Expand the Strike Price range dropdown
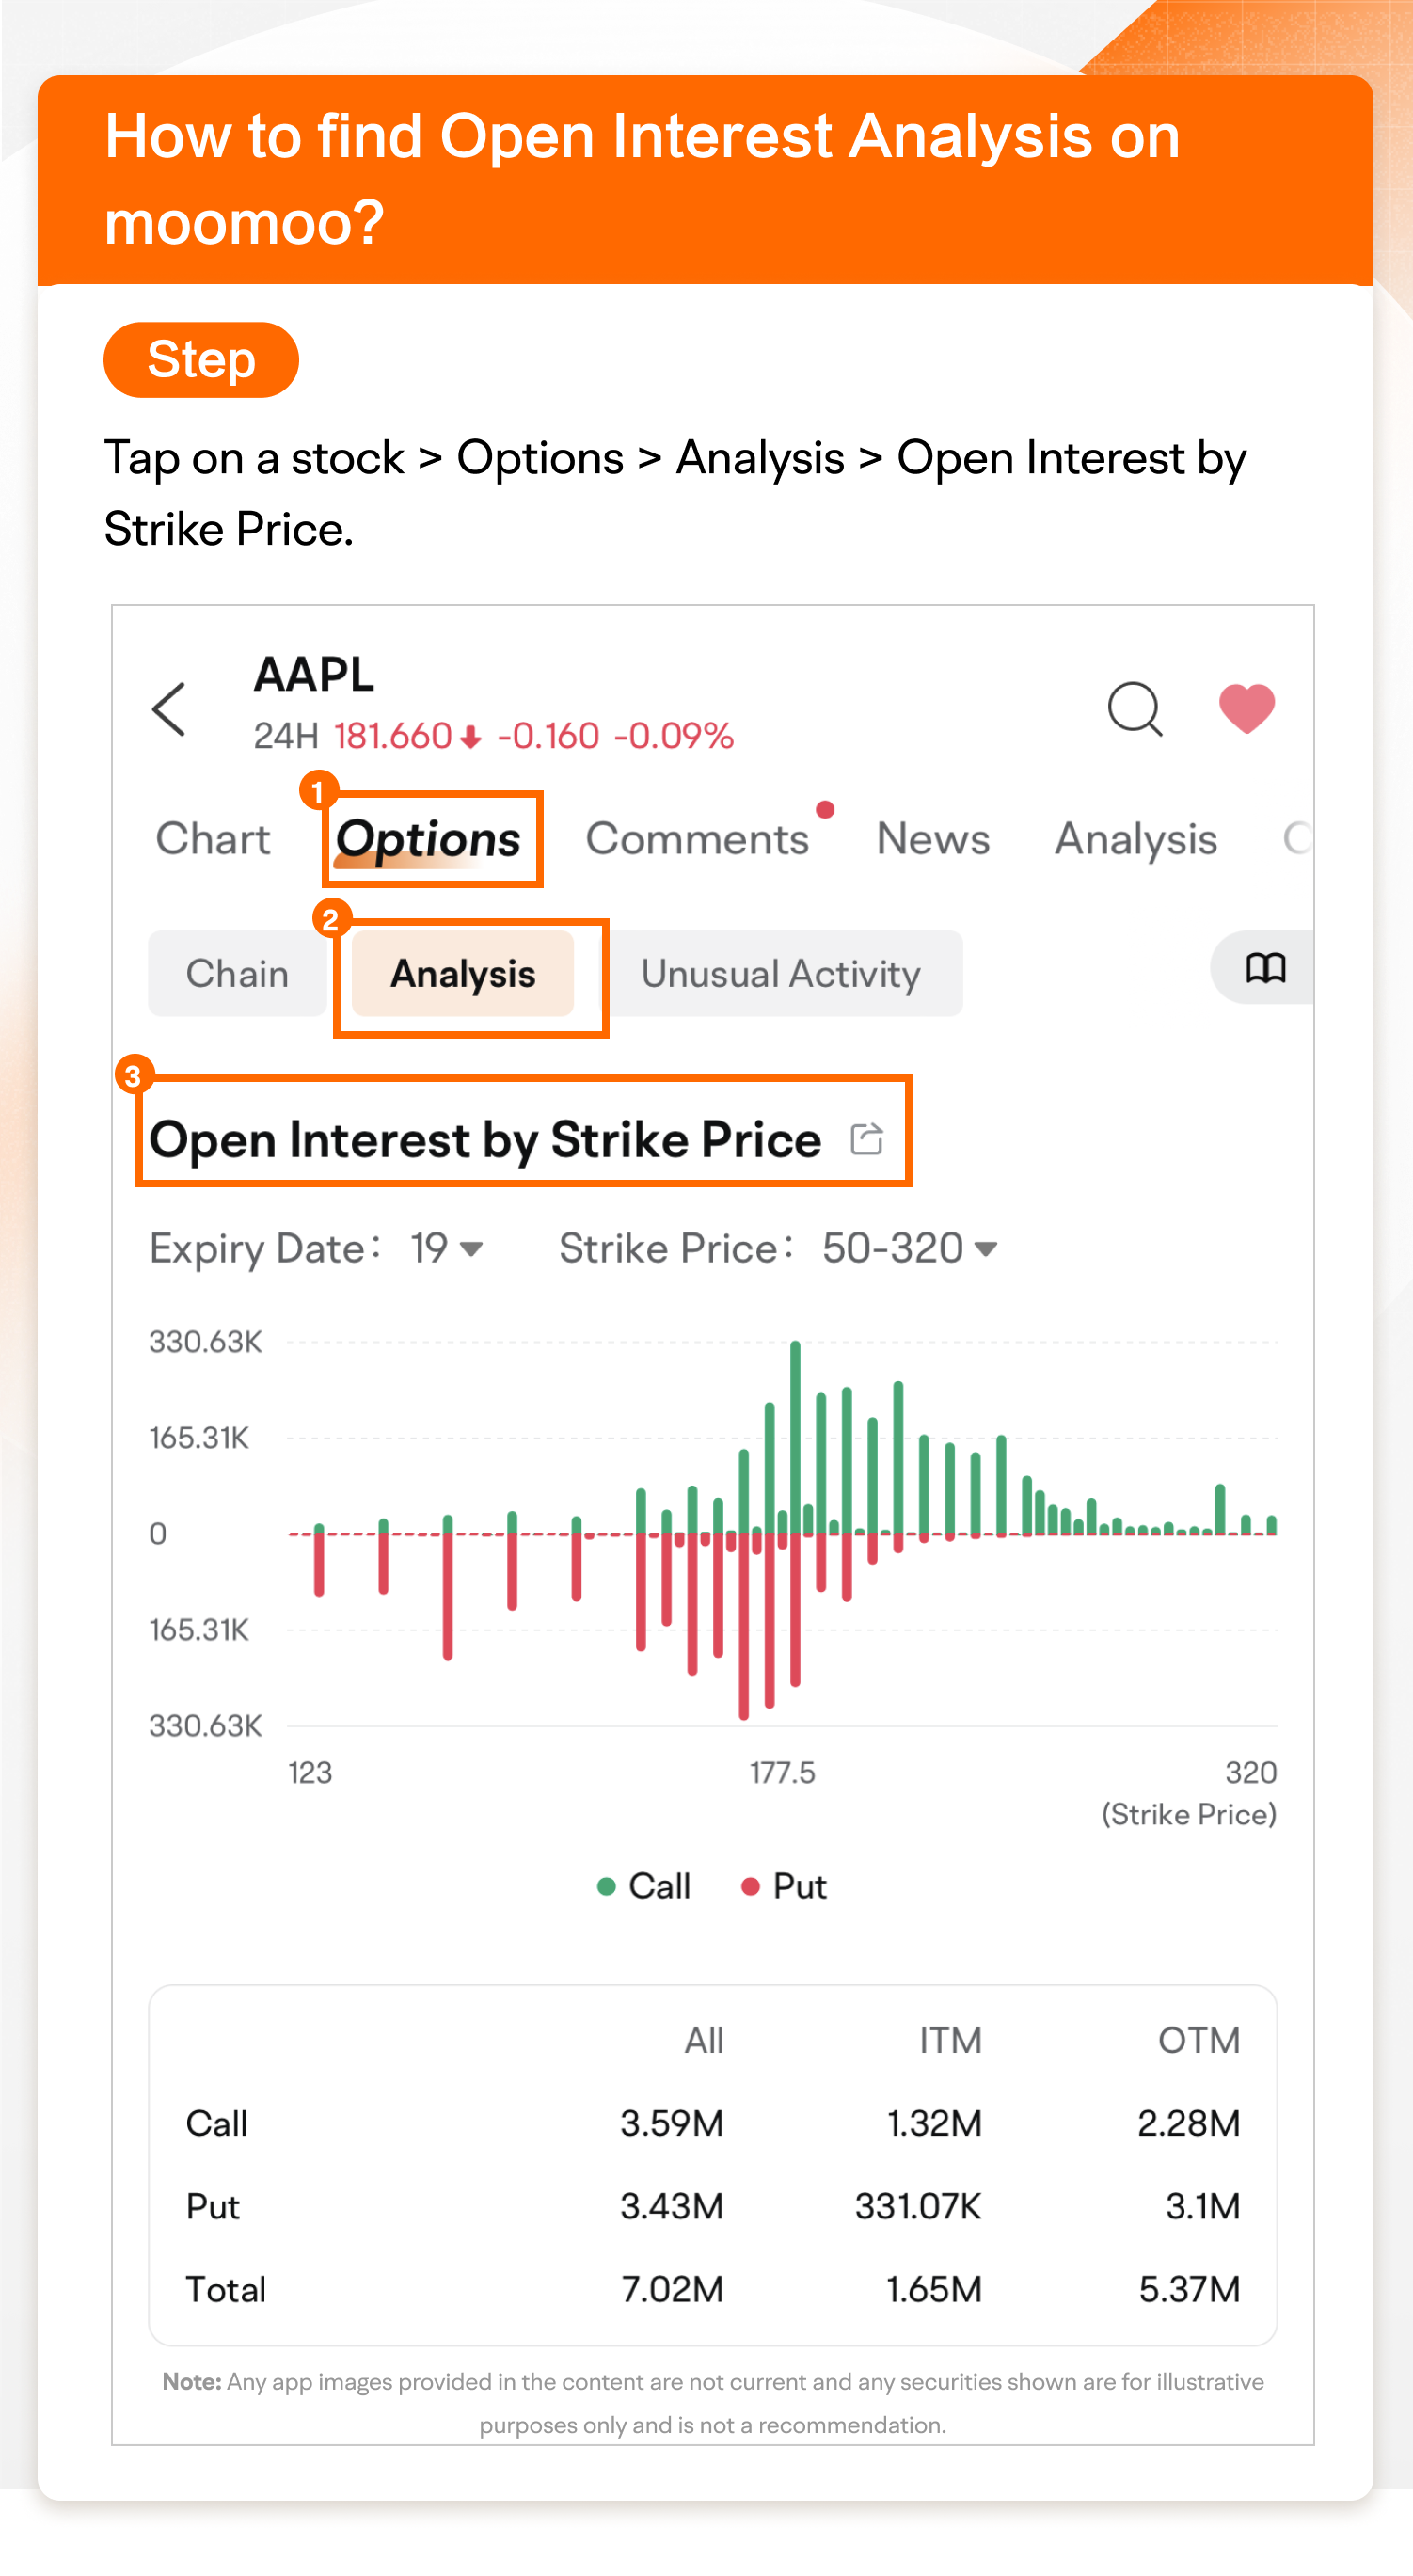Image resolution: width=1413 pixels, height=2576 pixels. (909, 1248)
